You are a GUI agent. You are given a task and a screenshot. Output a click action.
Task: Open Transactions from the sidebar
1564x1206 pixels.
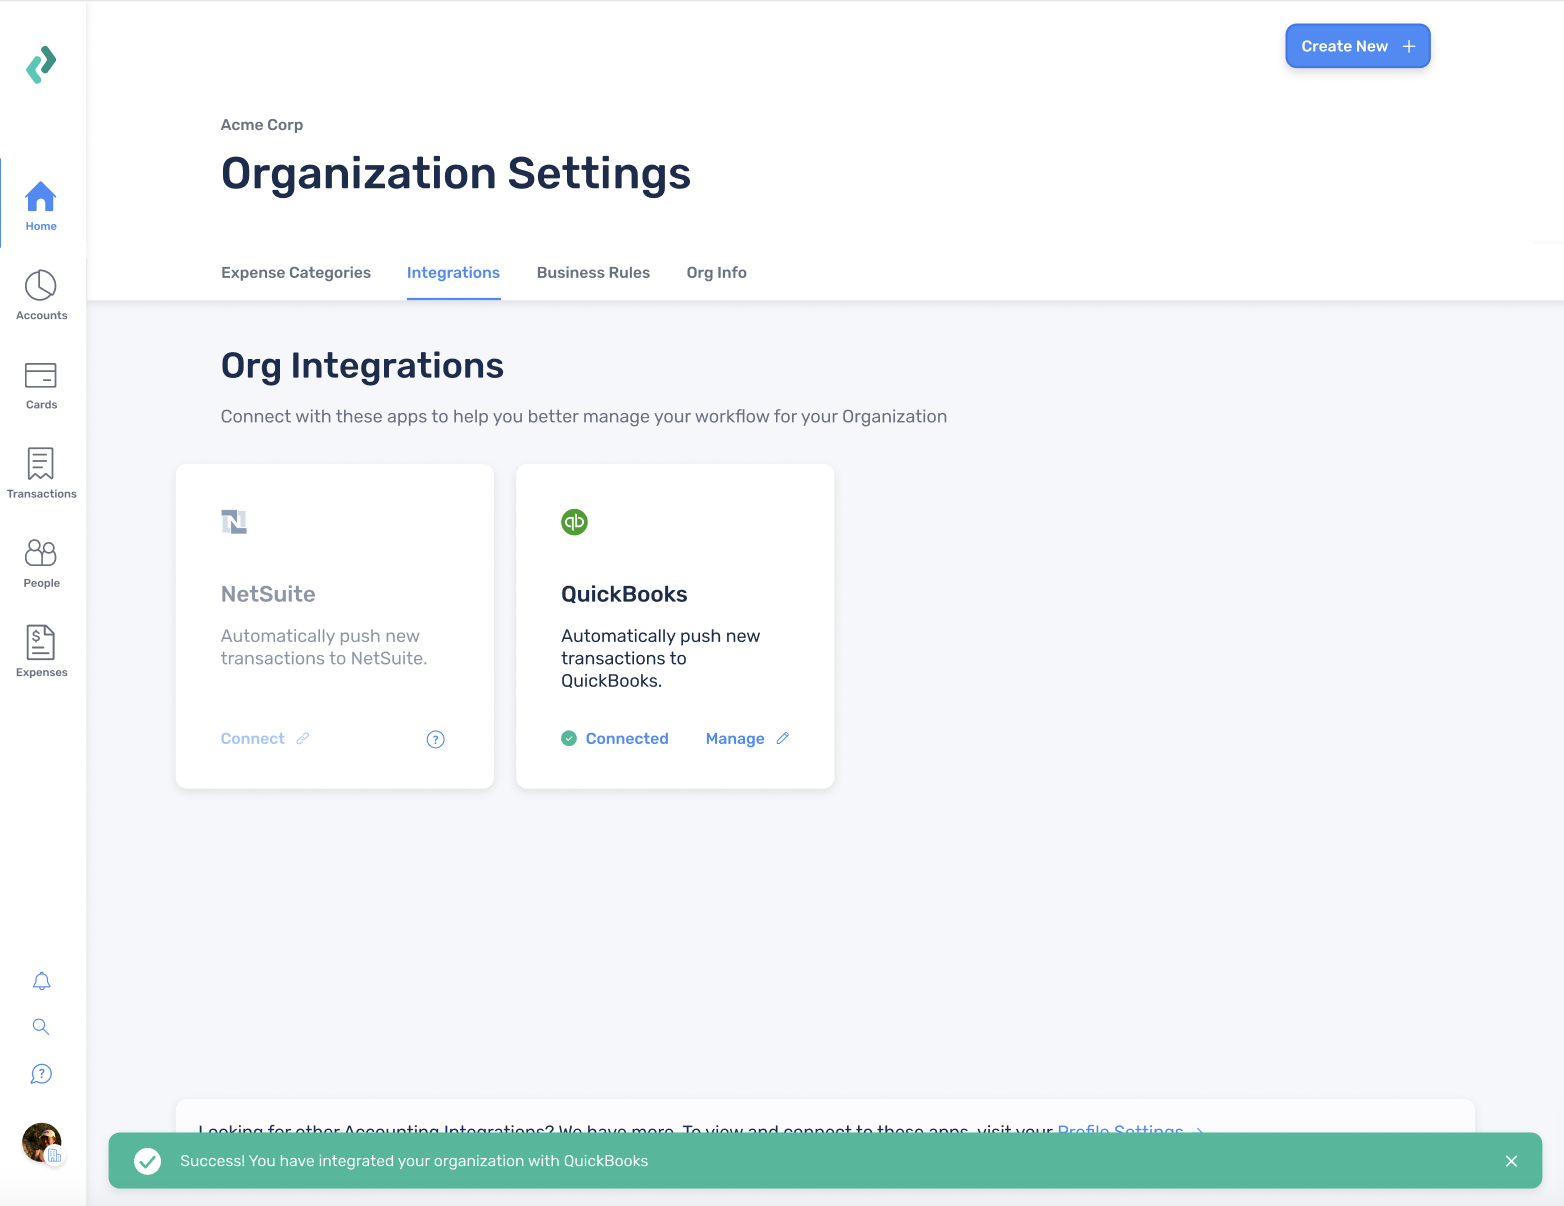(41, 473)
